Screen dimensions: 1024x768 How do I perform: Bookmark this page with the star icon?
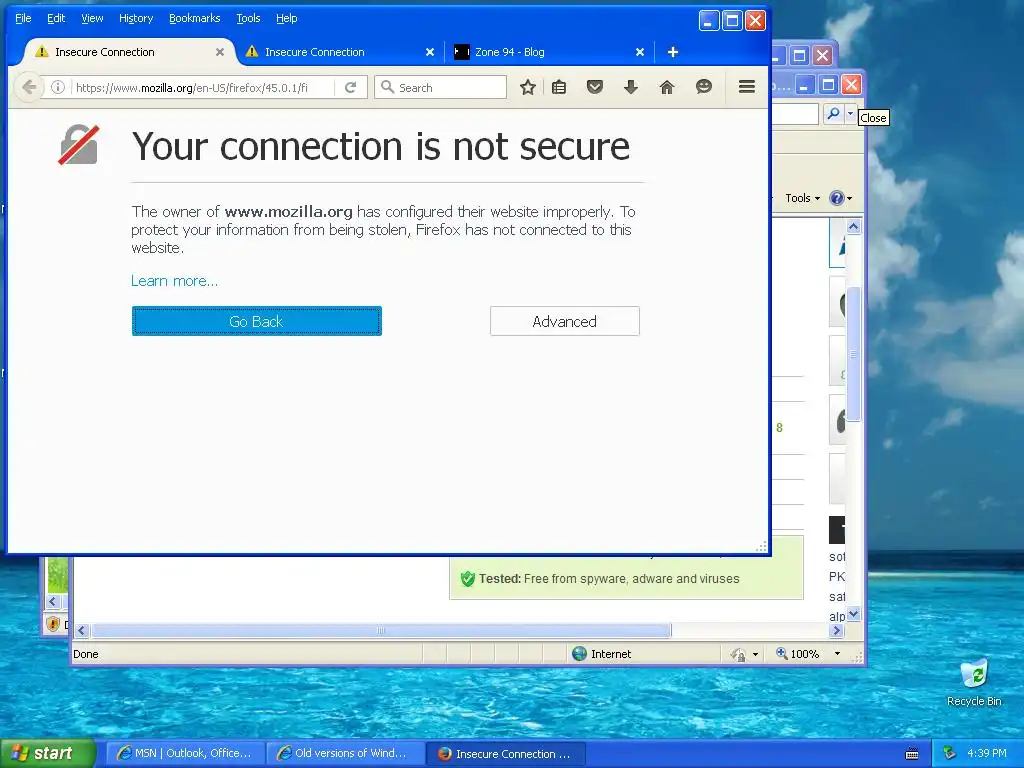pyautogui.click(x=528, y=87)
